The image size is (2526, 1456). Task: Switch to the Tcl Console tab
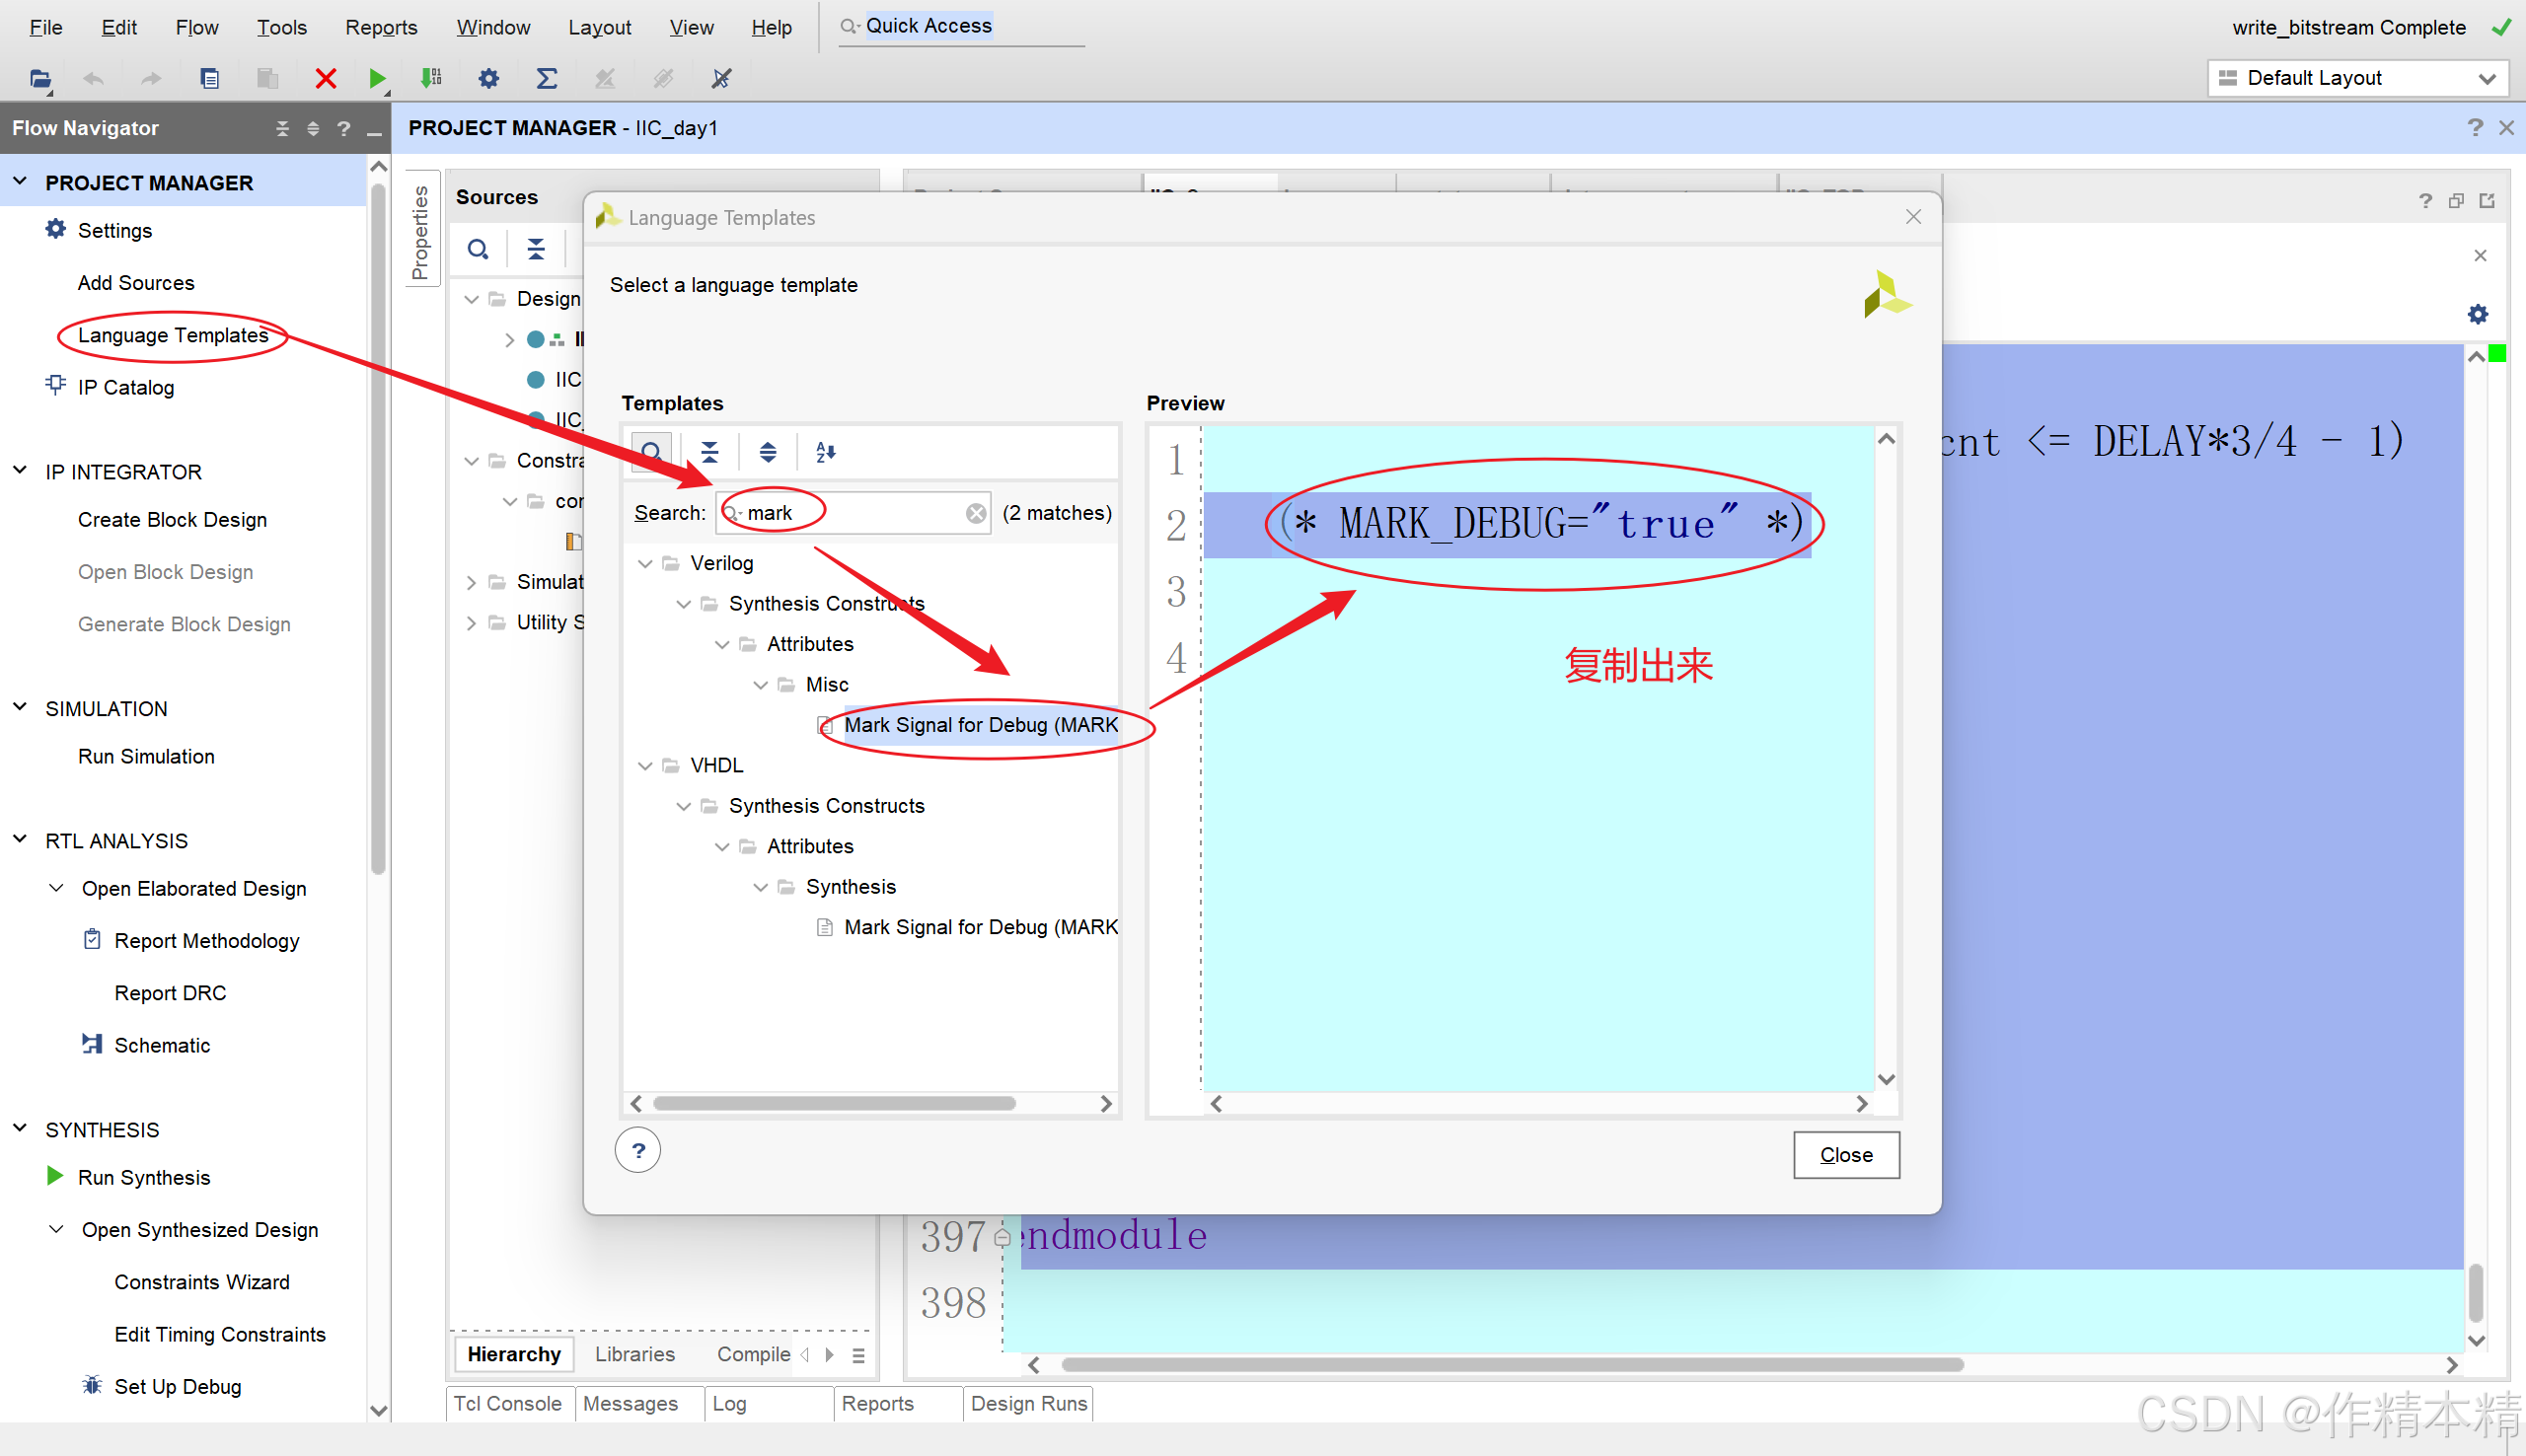click(x=508, y=1403)
